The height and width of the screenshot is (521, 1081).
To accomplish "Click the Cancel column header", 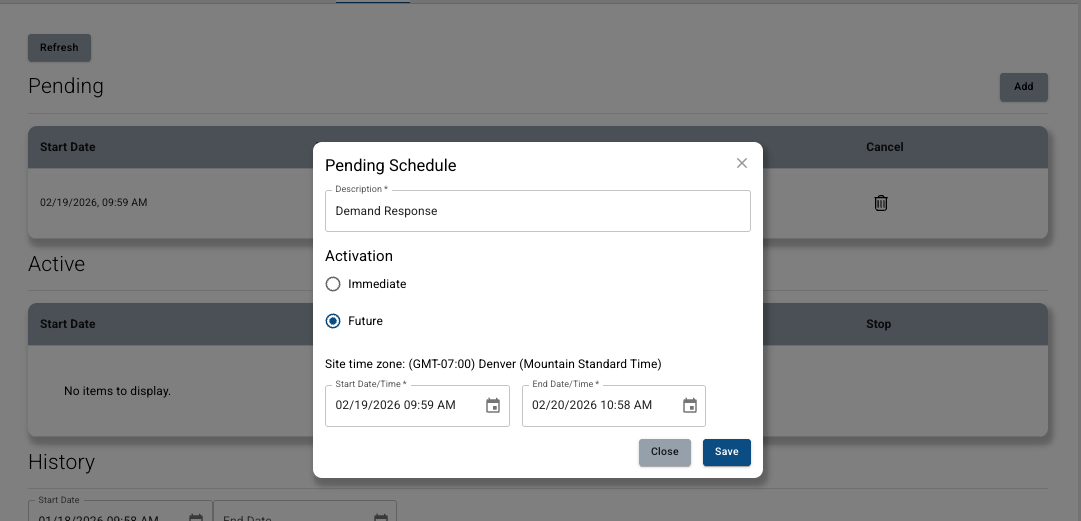I will pyautogui.click(x=884, y=147).
